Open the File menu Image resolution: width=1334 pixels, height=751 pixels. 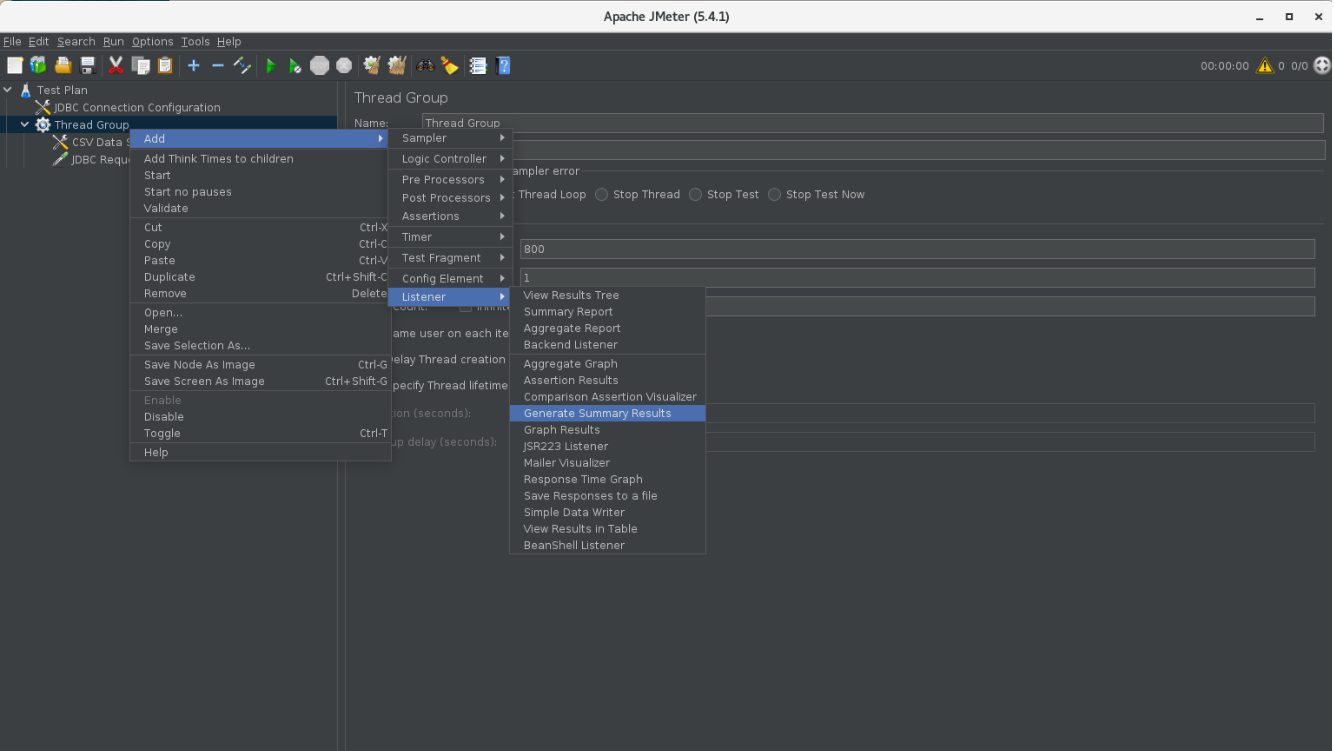(12, 42)
